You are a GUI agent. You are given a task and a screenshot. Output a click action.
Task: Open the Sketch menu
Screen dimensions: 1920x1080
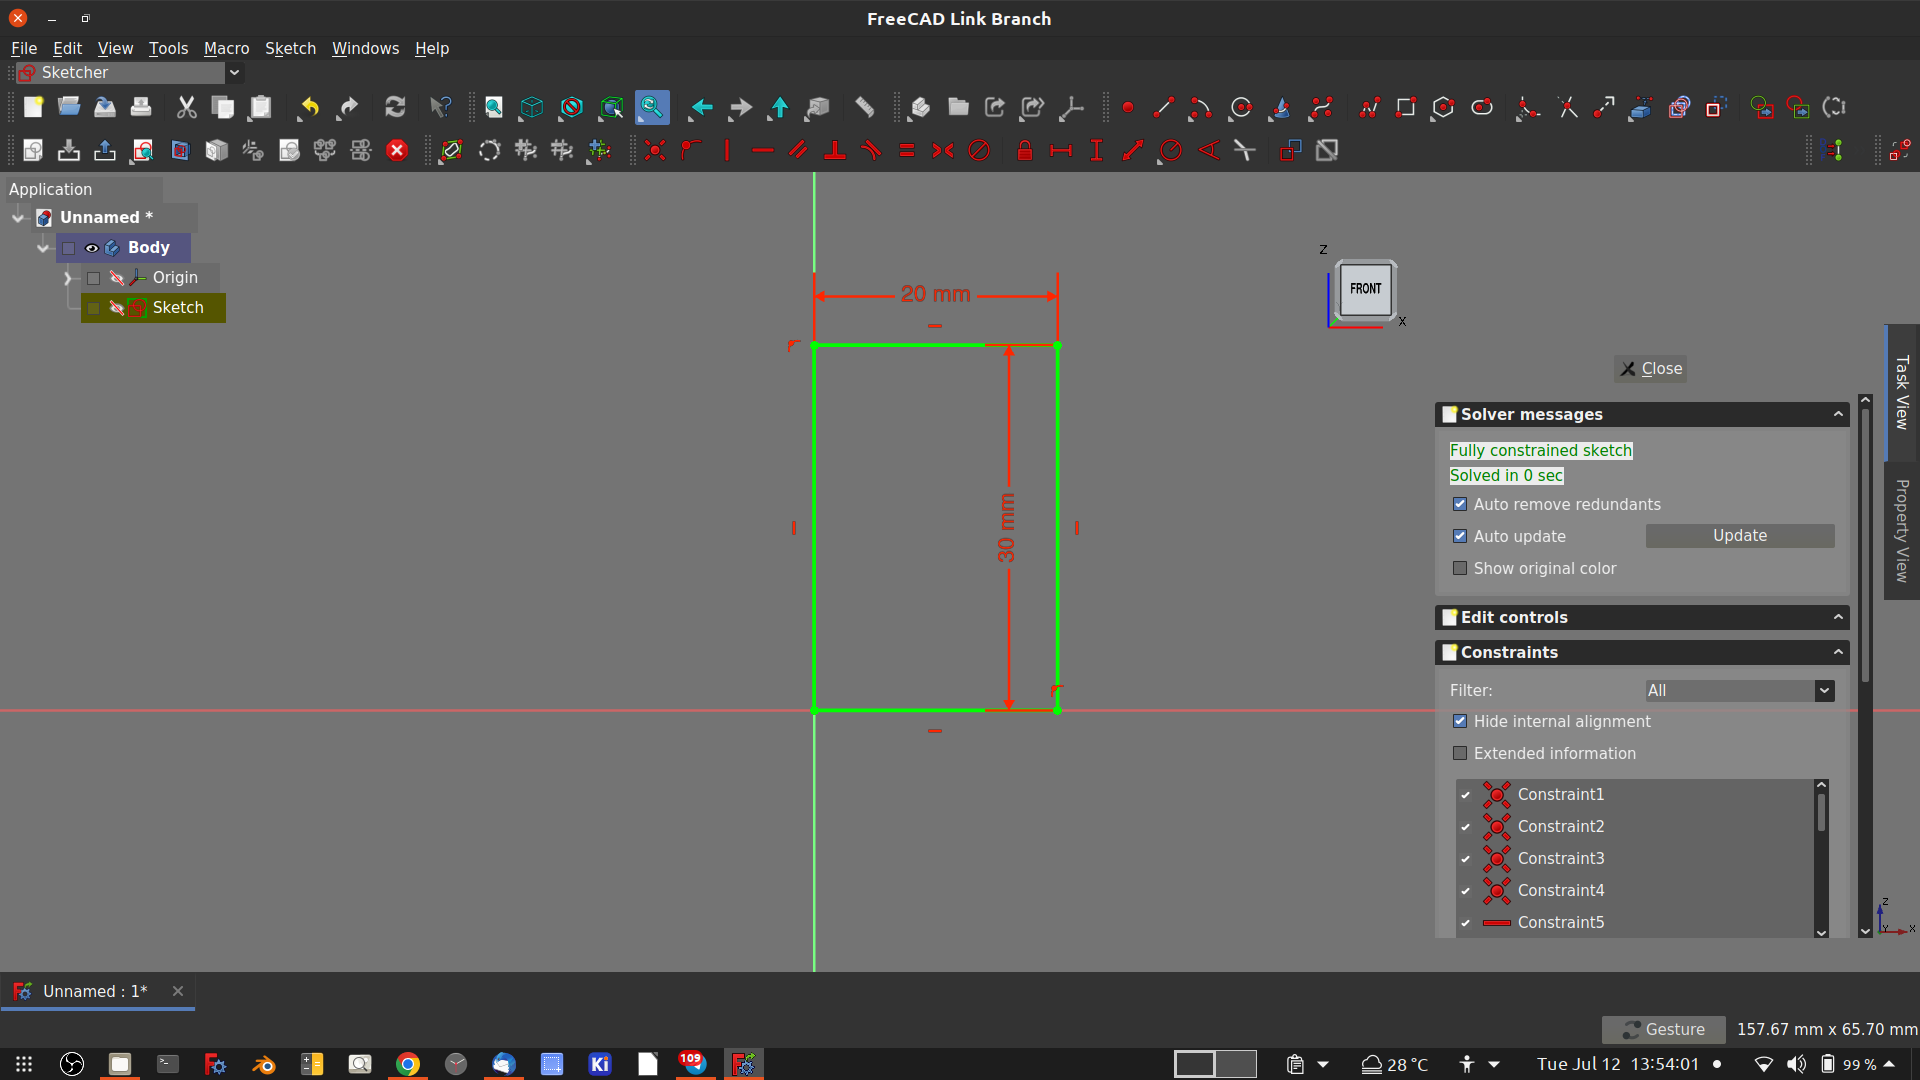click(290, 48)
